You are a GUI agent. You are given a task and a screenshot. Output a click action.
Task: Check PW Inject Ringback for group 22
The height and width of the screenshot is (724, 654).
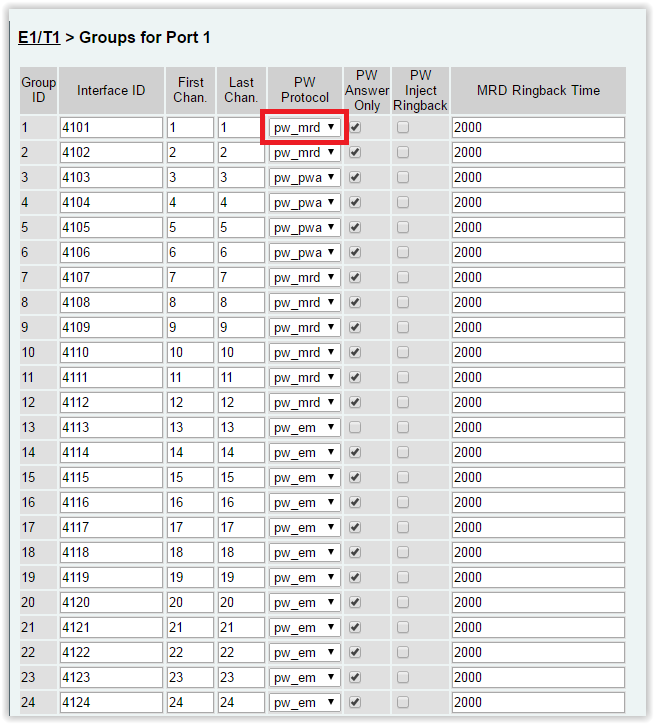[403, 652]
